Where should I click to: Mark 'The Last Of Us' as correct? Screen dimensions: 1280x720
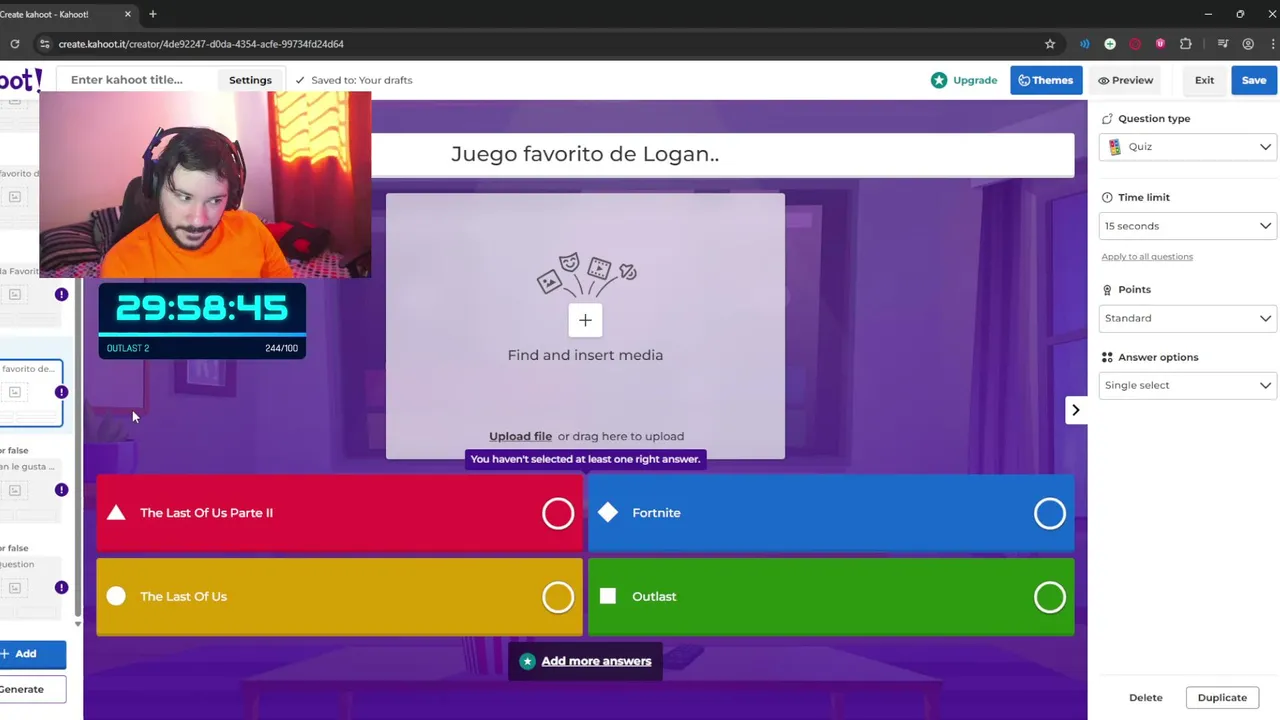click(558, 597)
